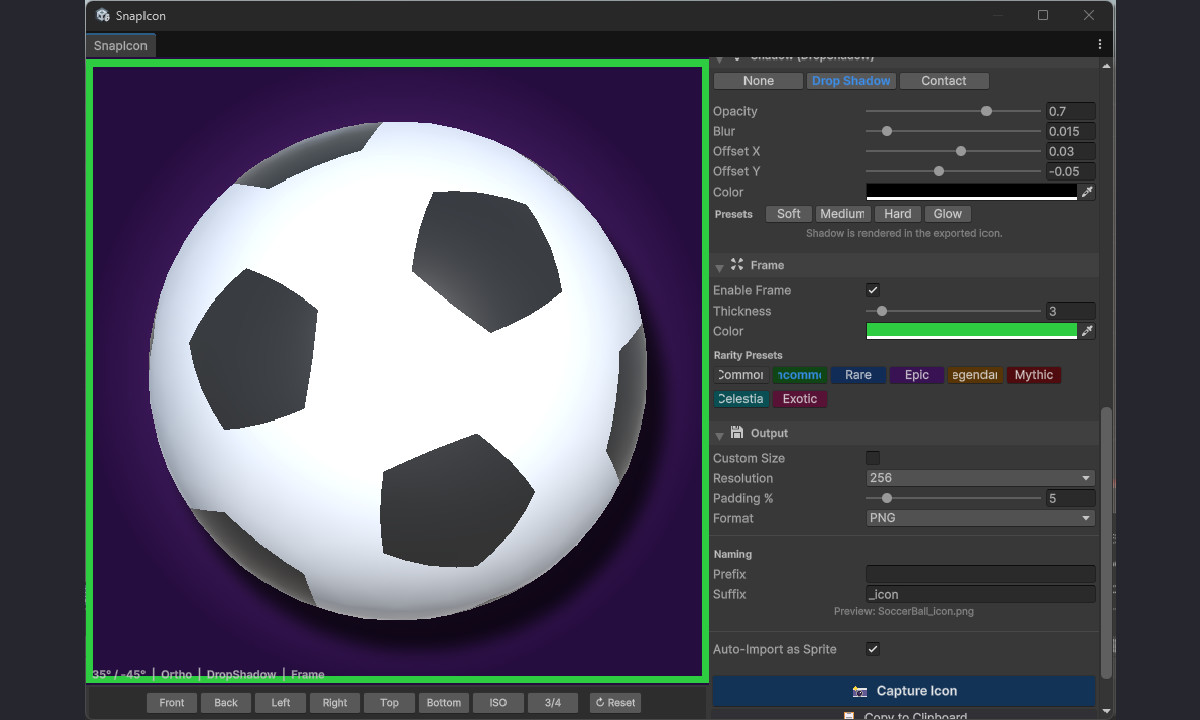Open the green frame color swatch

[971, 331]
